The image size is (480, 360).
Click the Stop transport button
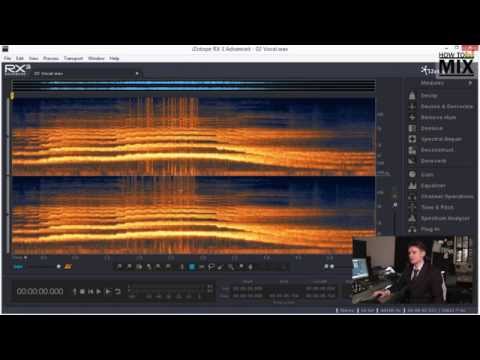pos(82,292)
